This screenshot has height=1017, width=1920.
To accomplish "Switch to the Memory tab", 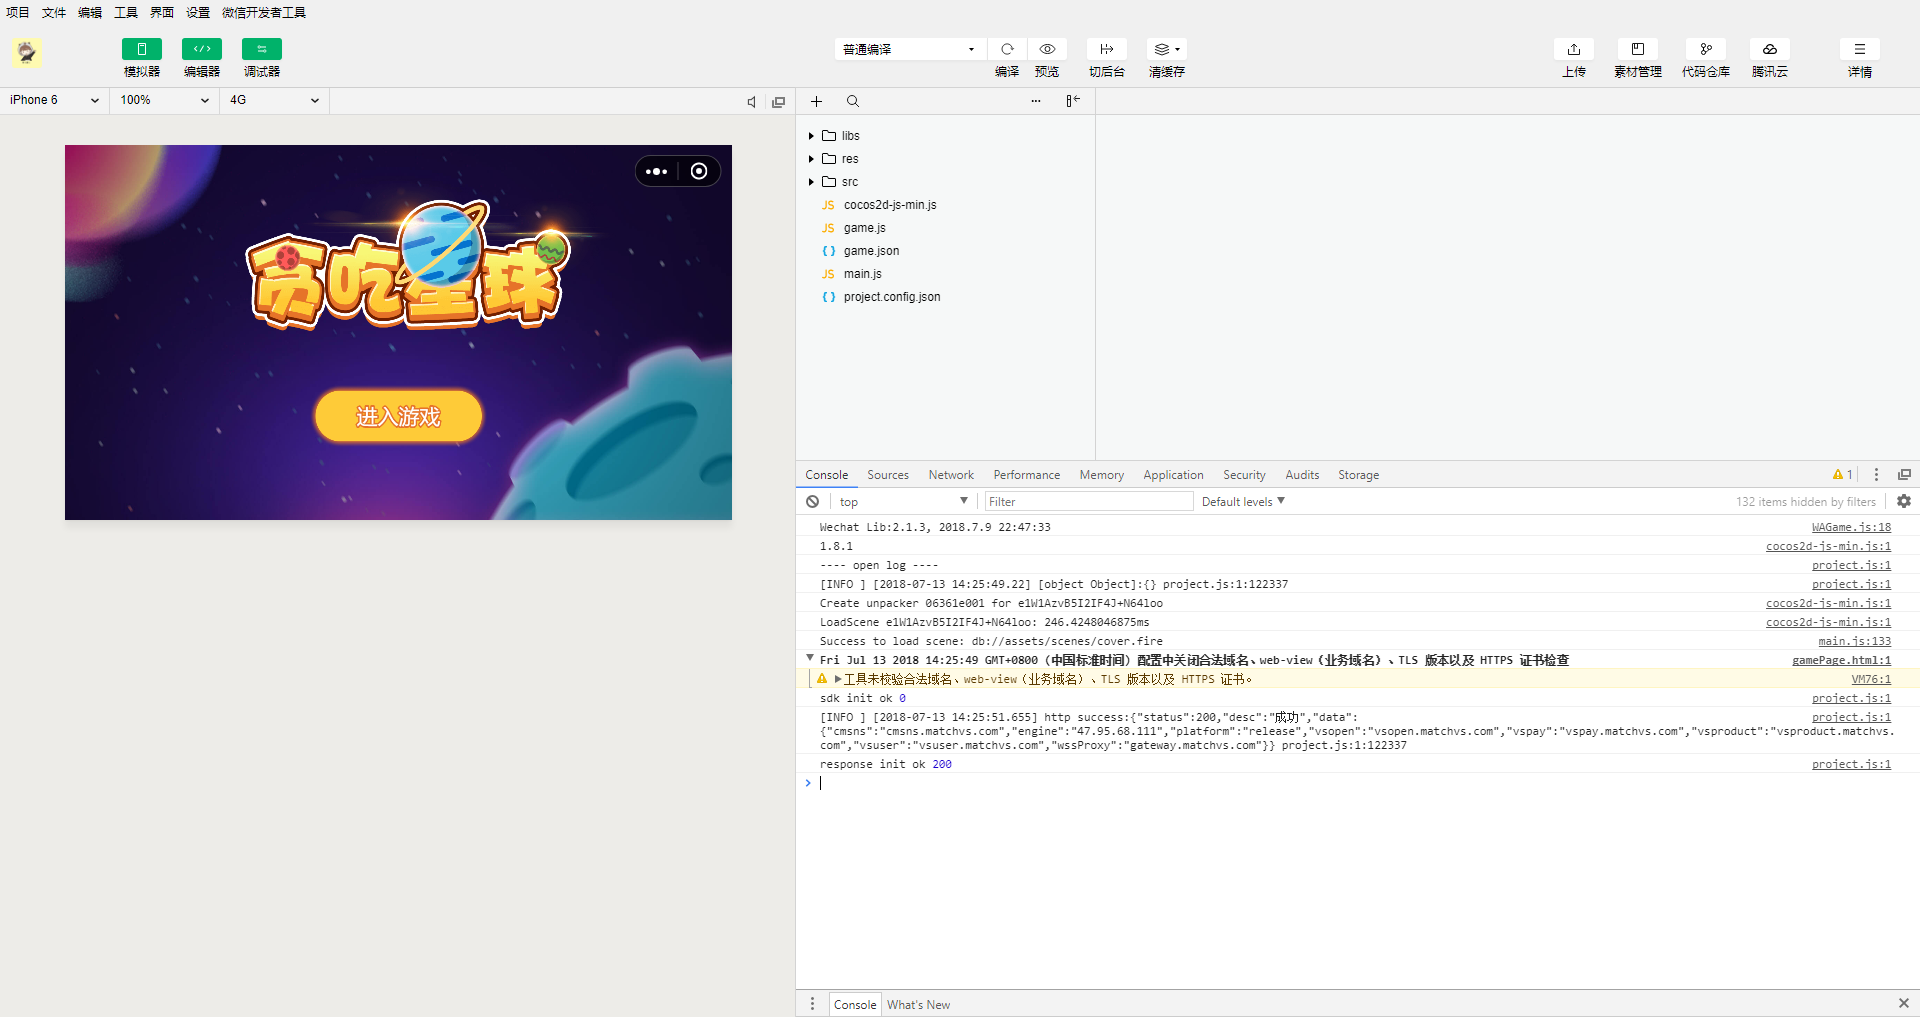I will click(1102, 475).
